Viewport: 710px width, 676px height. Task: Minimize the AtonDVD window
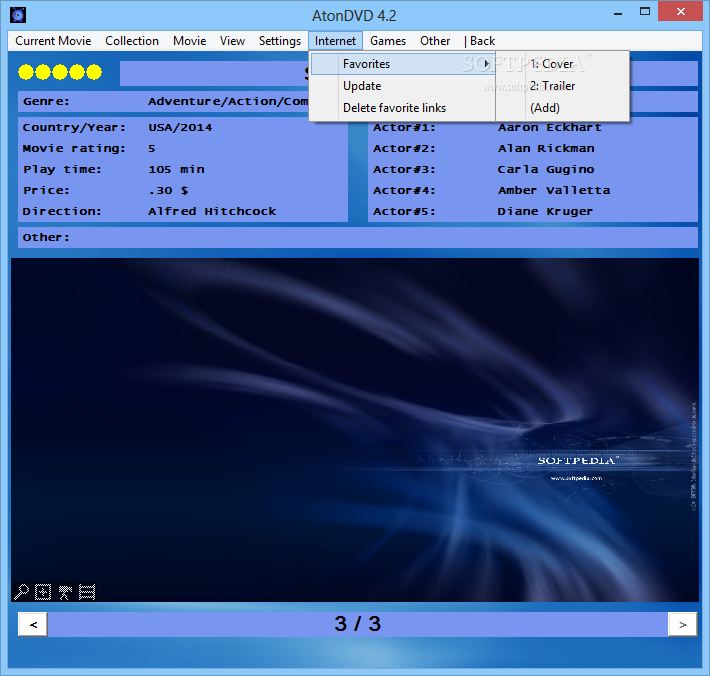[x=618, y=12]
